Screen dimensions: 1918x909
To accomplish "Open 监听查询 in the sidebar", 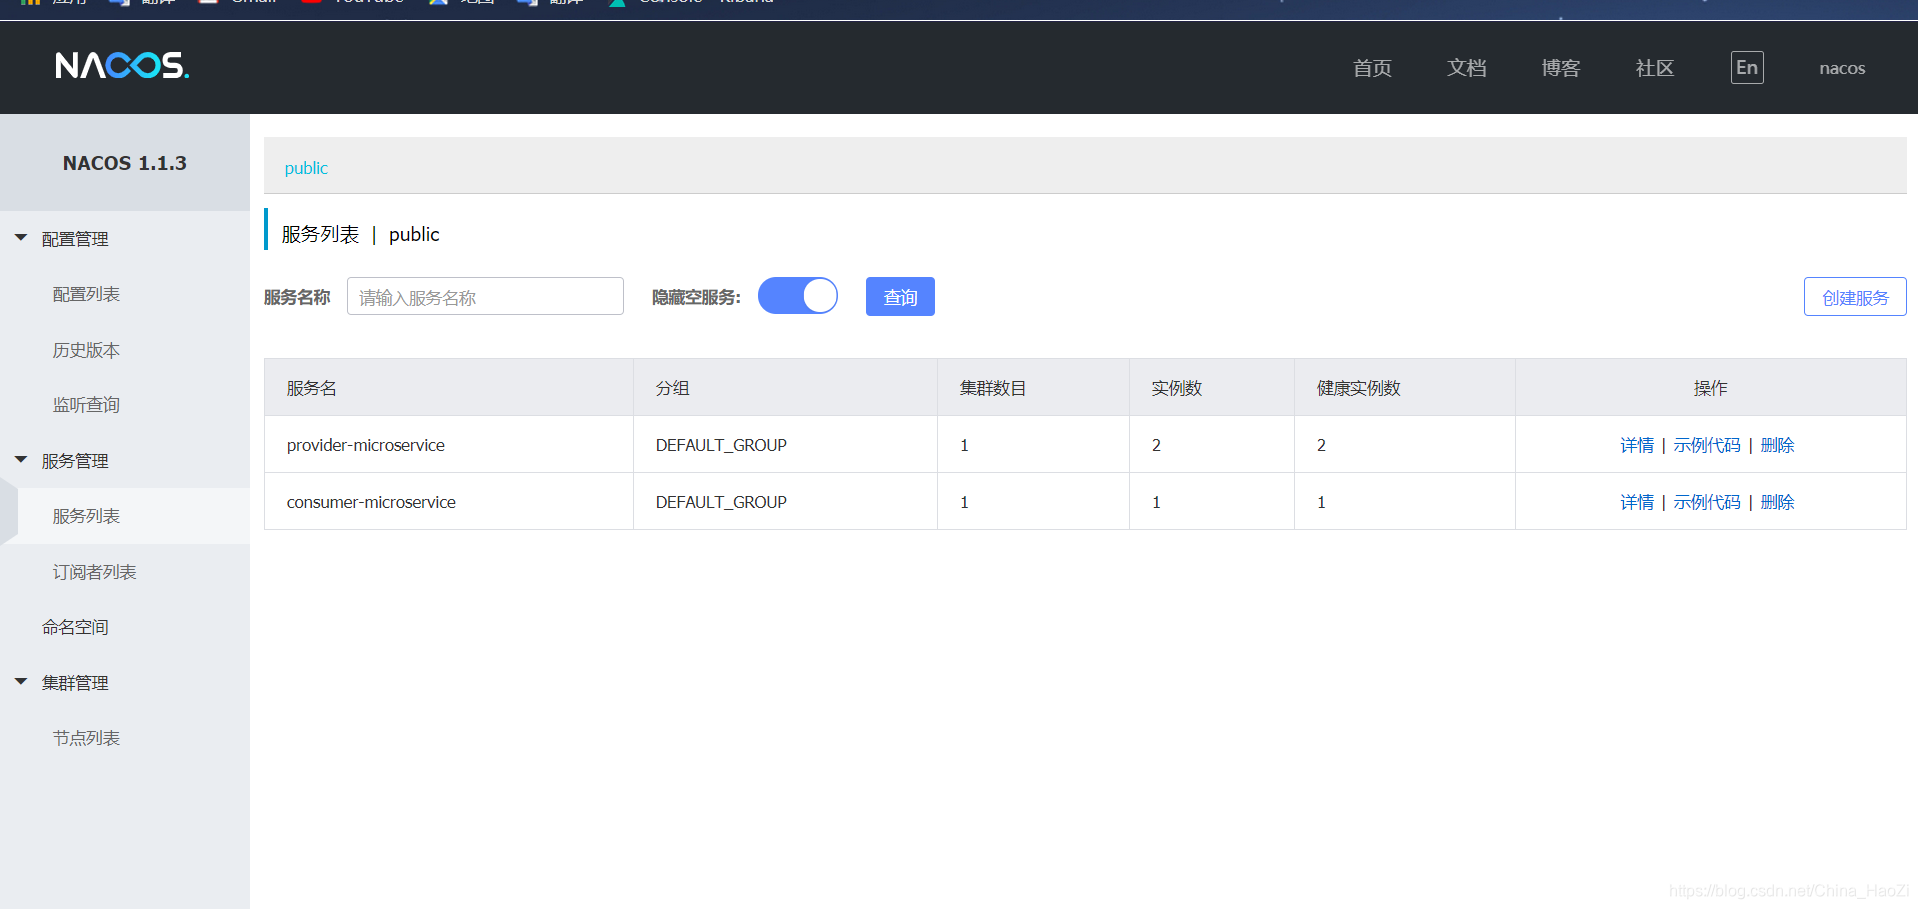I will 86,405.
